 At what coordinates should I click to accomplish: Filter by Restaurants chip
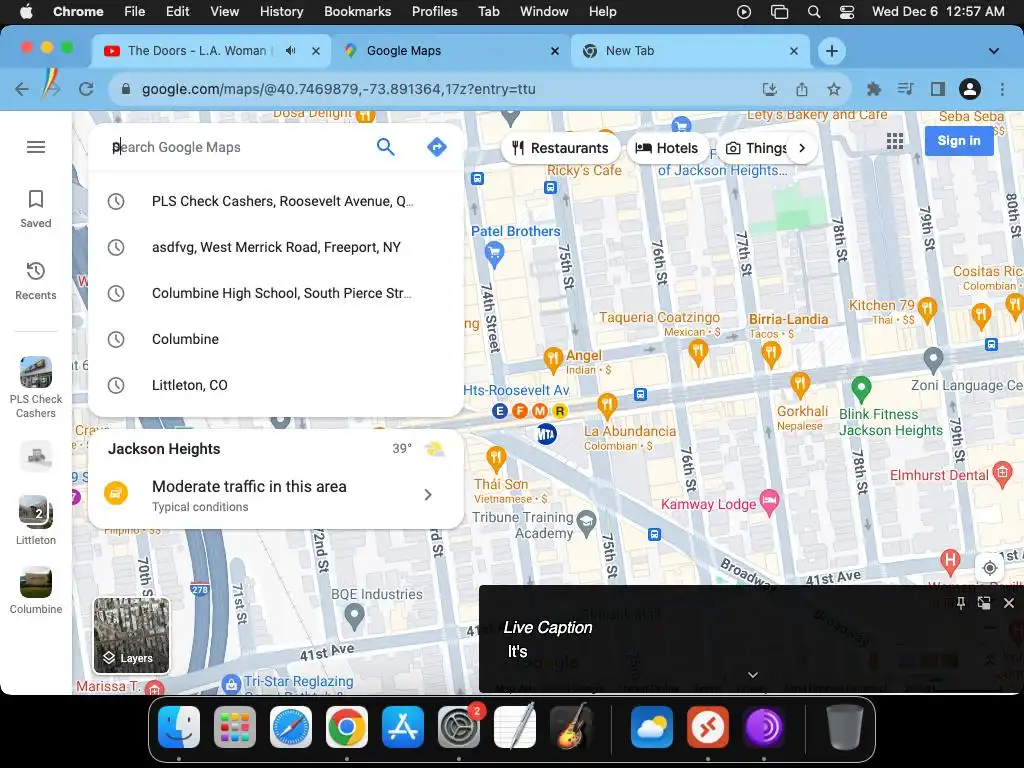pos(560,148)
